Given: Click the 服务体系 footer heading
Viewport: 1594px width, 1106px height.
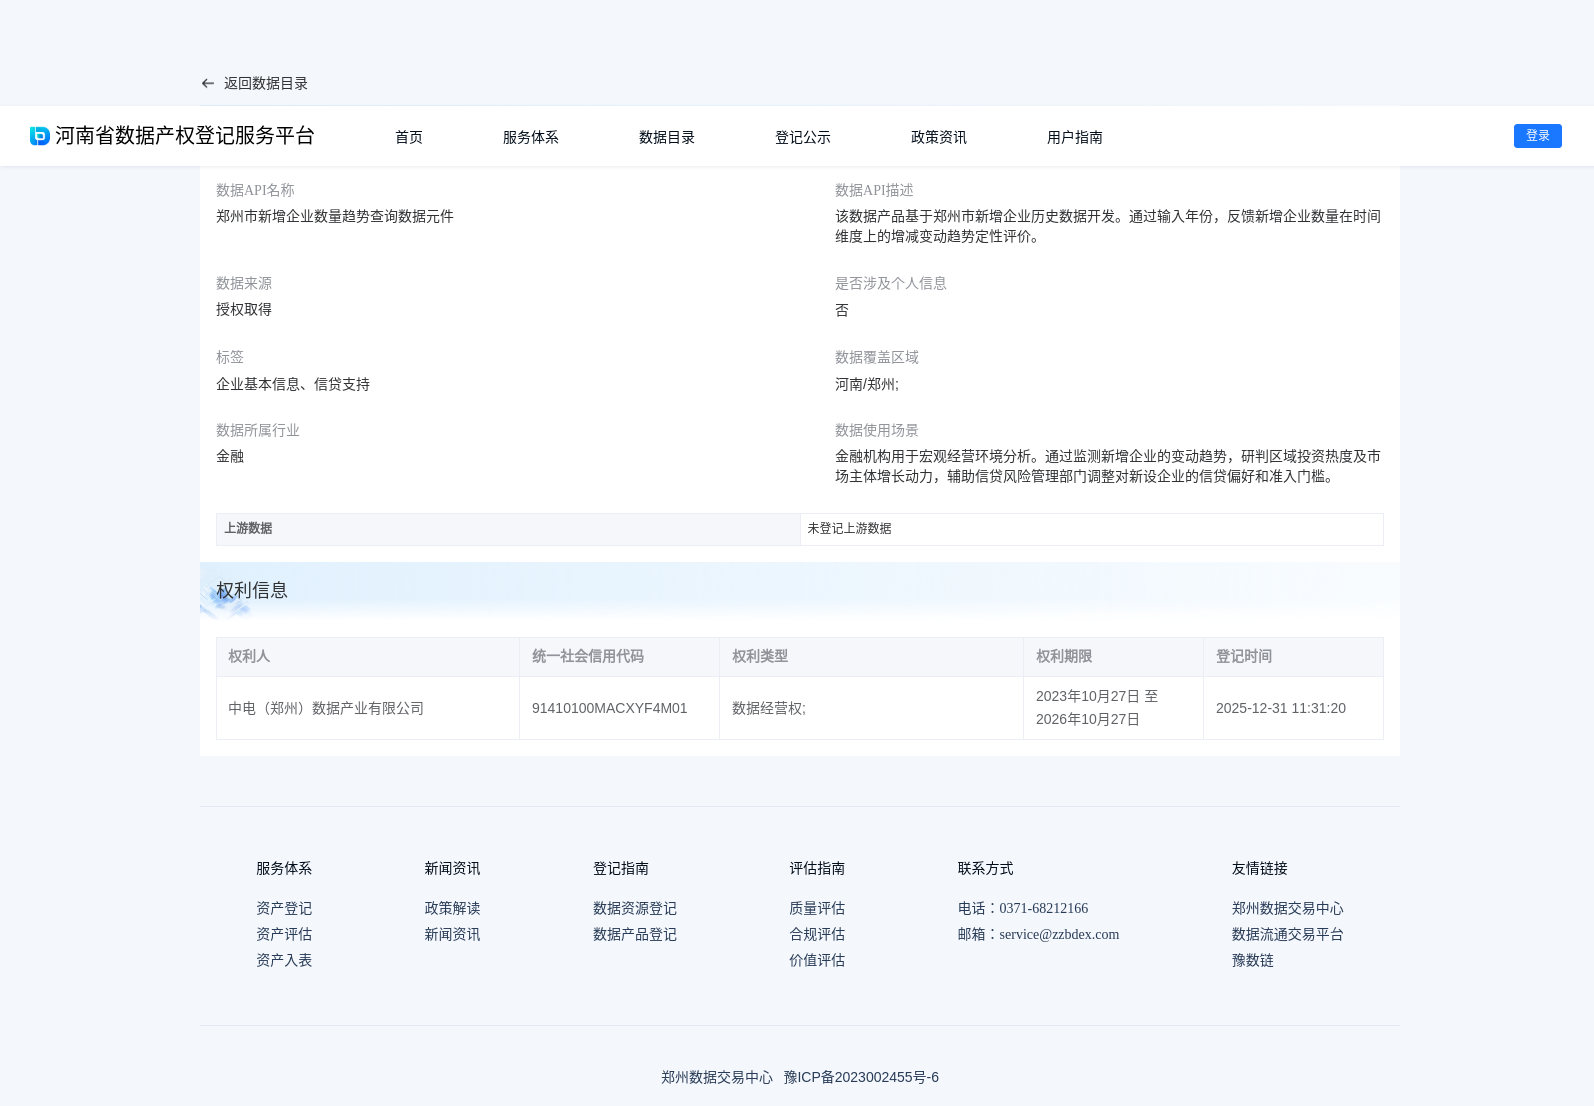Looking at the screenshot, I should [284, 868].
